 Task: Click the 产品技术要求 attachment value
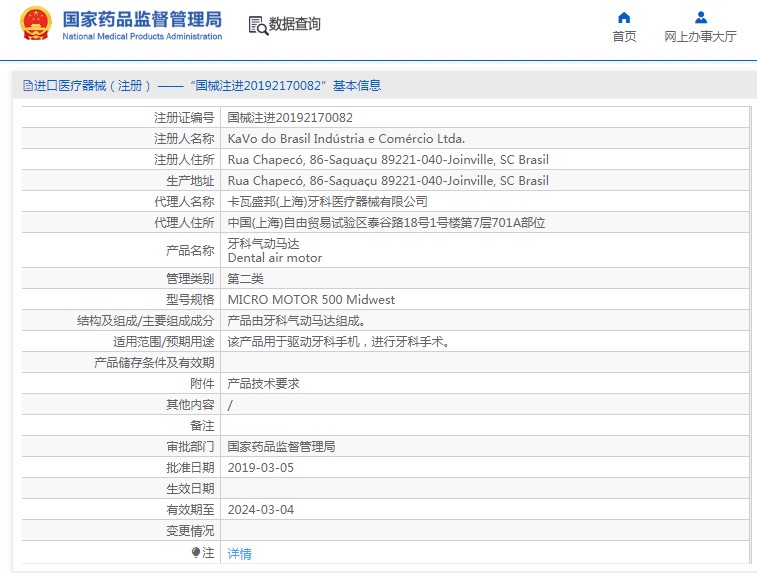(264, 384)
